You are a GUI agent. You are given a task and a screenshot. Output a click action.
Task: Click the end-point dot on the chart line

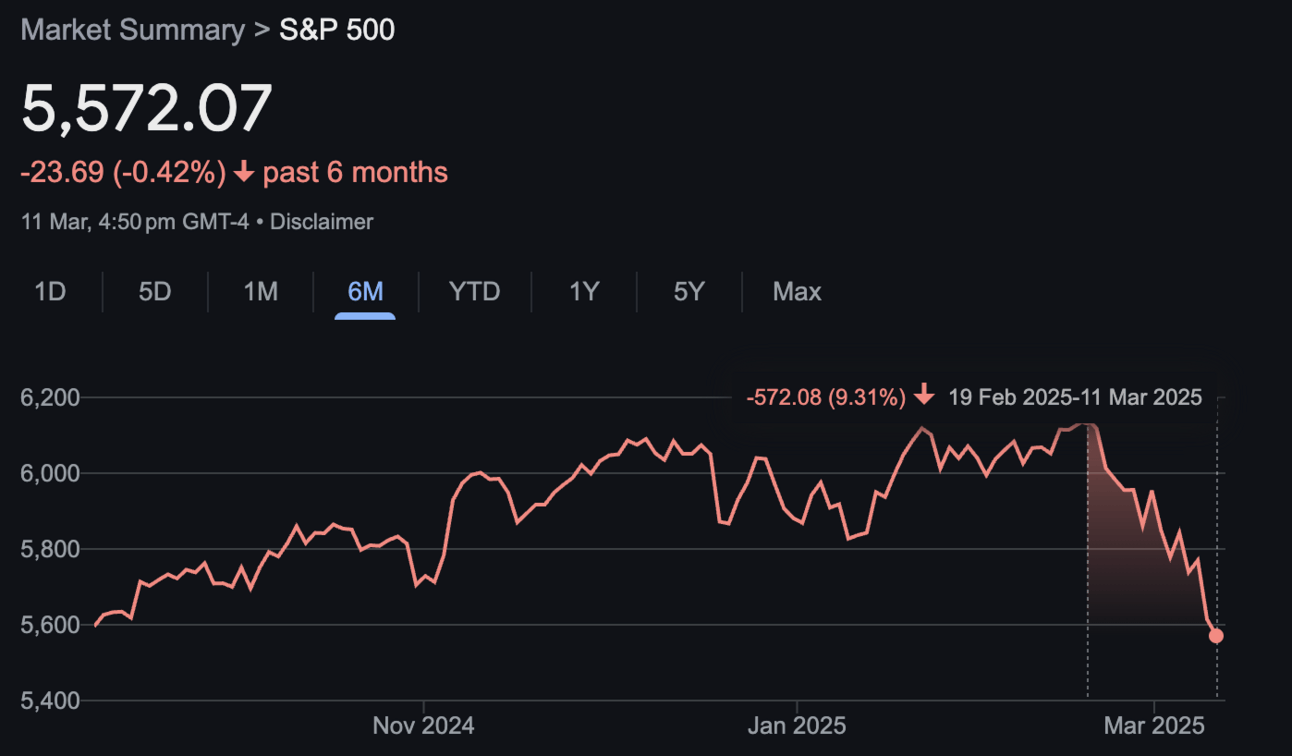(1216, 636)
